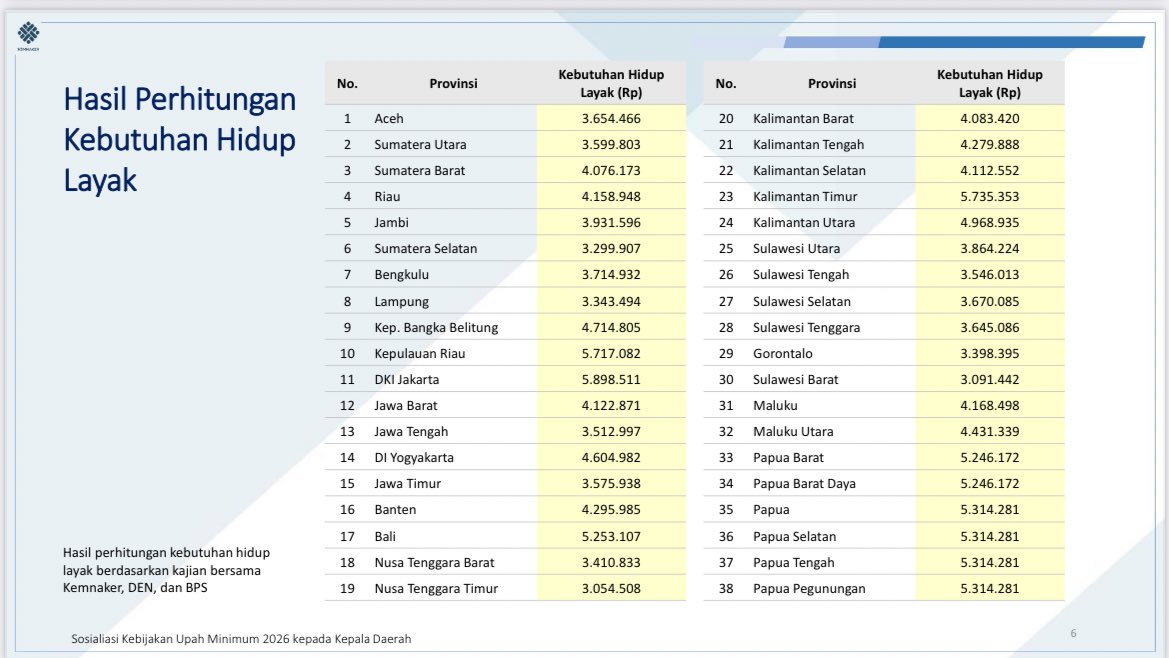Screen dimensions: 1169x658
Task: Click Bengkulu value 3.714.932
Action: click(611, 275)
